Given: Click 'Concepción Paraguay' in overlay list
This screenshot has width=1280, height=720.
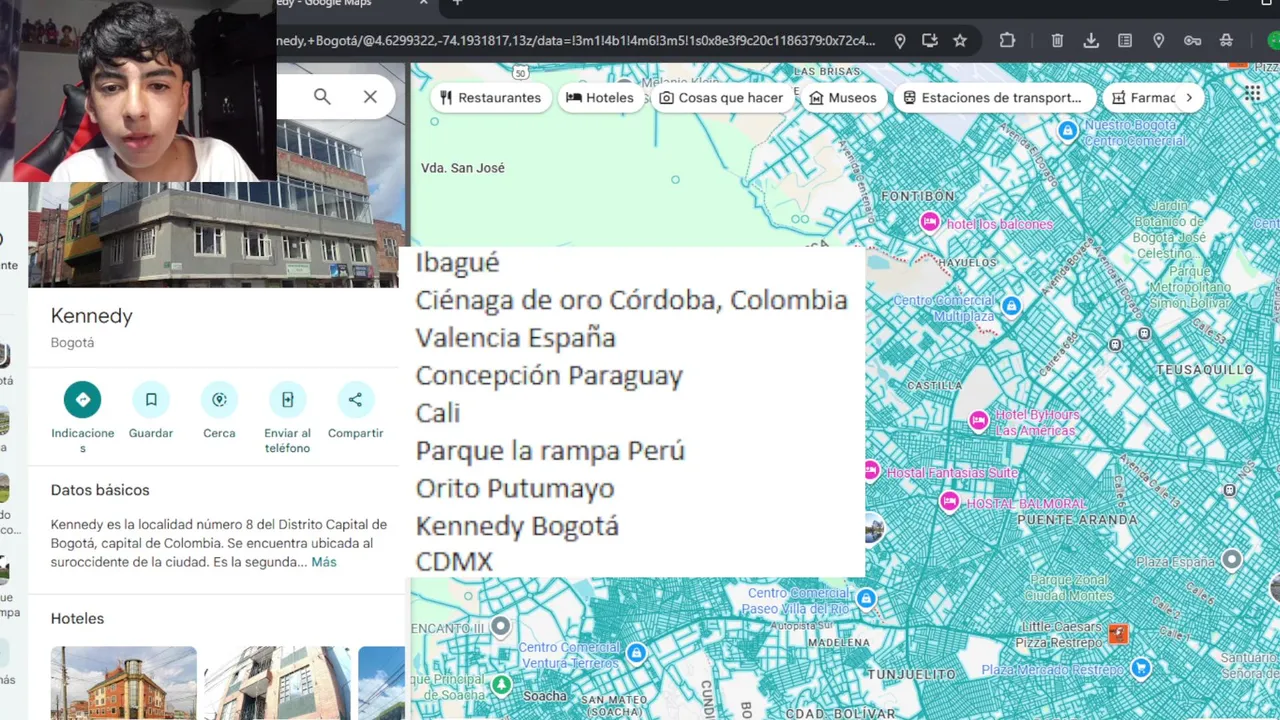Looking at the screenshot, I should (549, 376).
